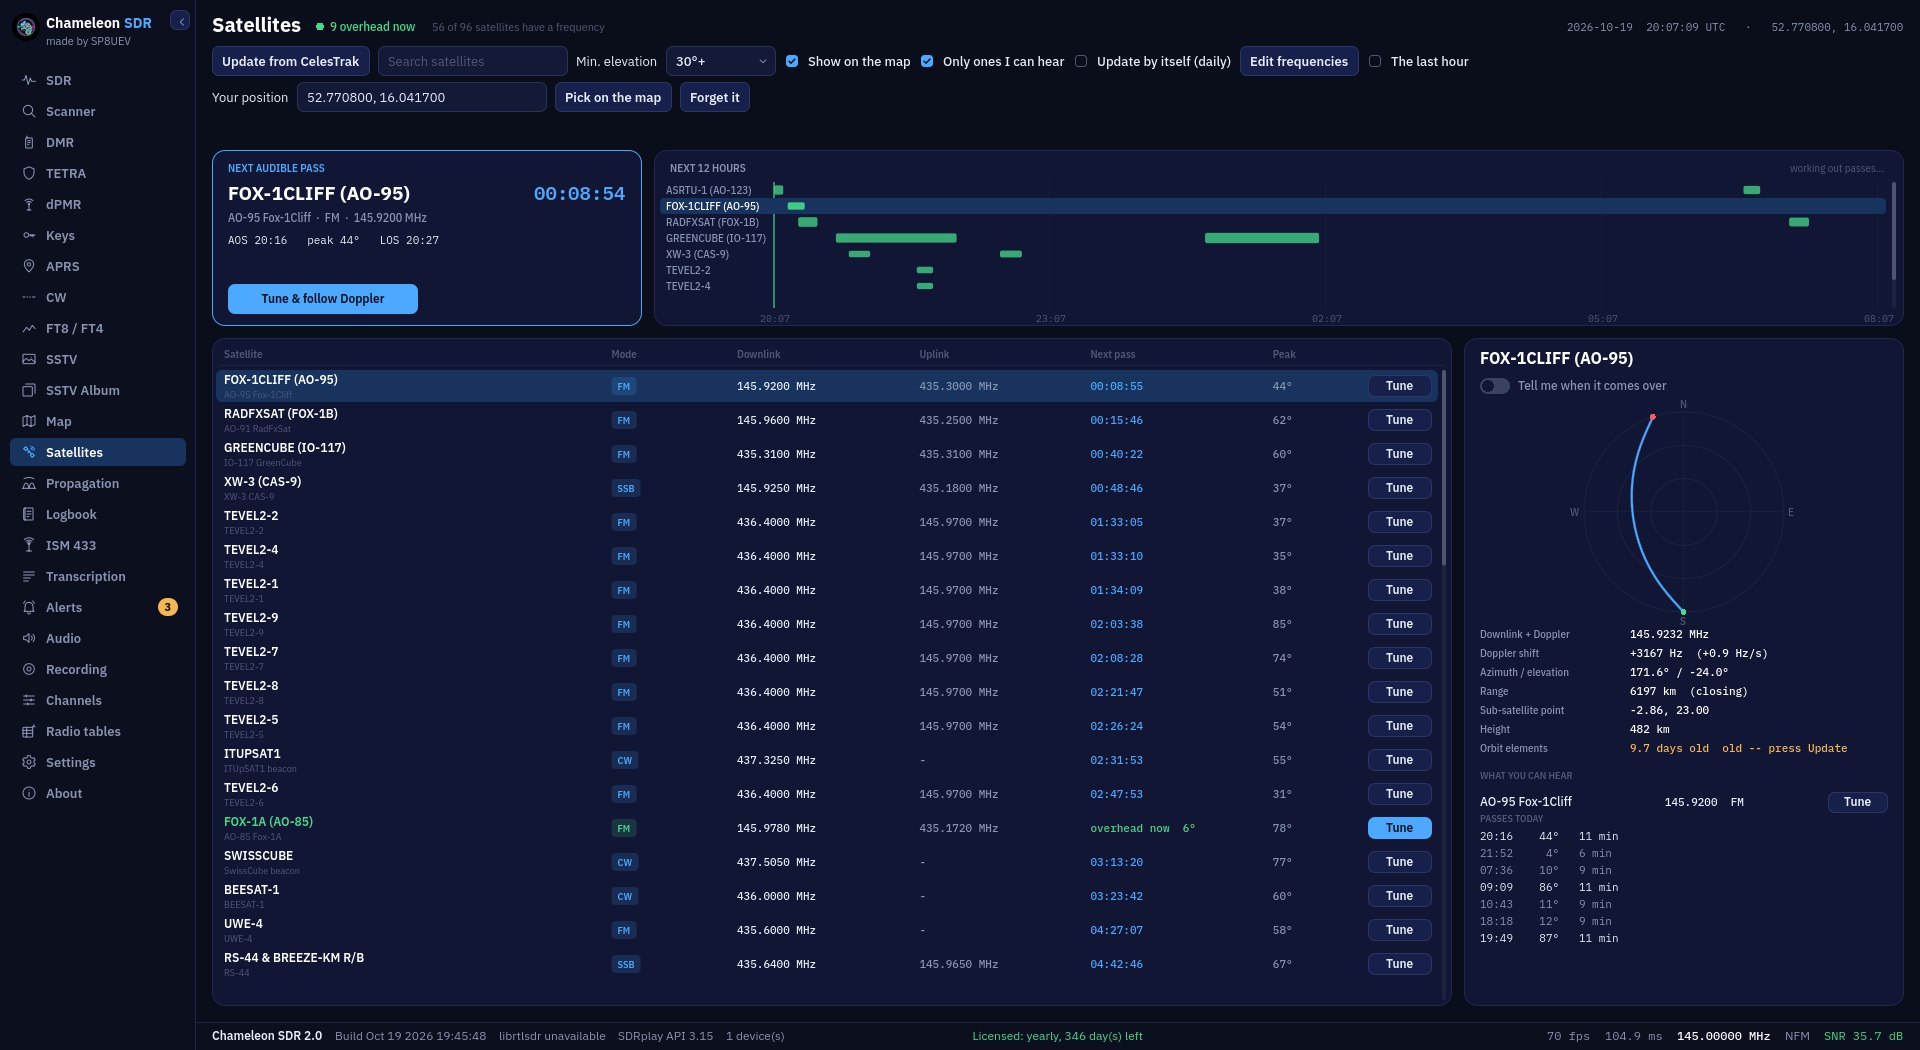Image resolution: width=1920 pixels, height=1050 pixels.
Task: Click Update from CelesTrak button
Action: point(291,61)
